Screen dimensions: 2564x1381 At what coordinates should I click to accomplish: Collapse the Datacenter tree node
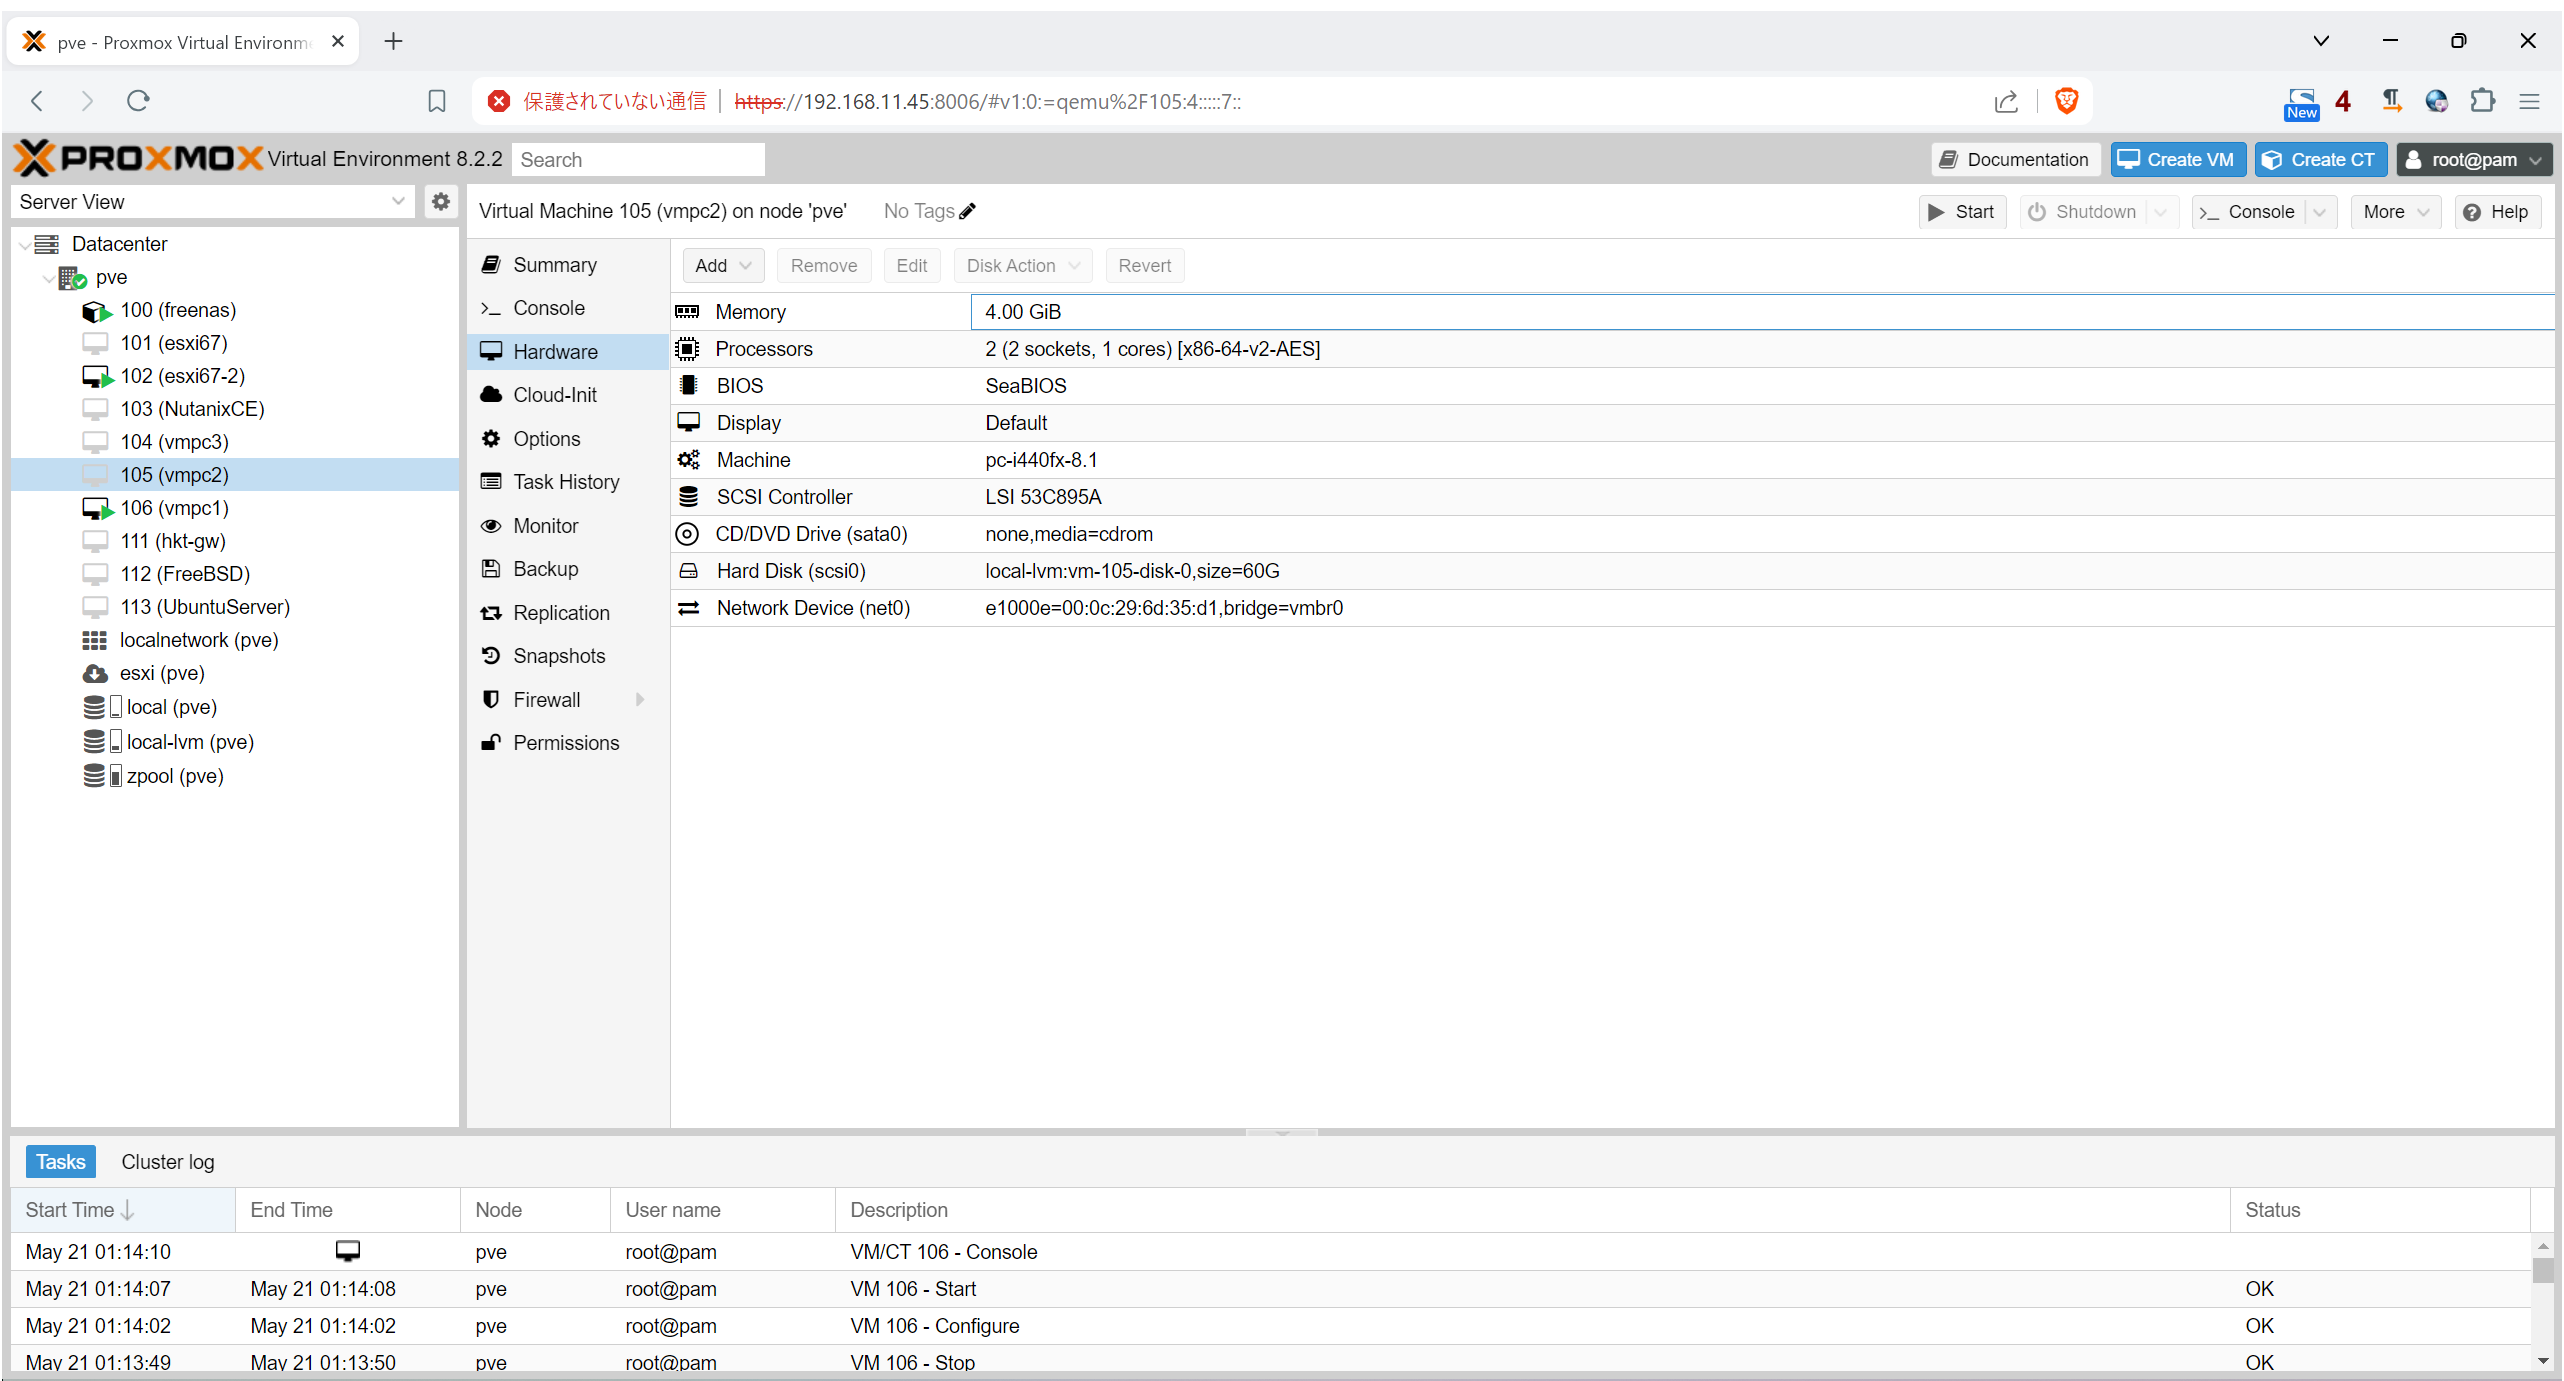coord(24,245)
